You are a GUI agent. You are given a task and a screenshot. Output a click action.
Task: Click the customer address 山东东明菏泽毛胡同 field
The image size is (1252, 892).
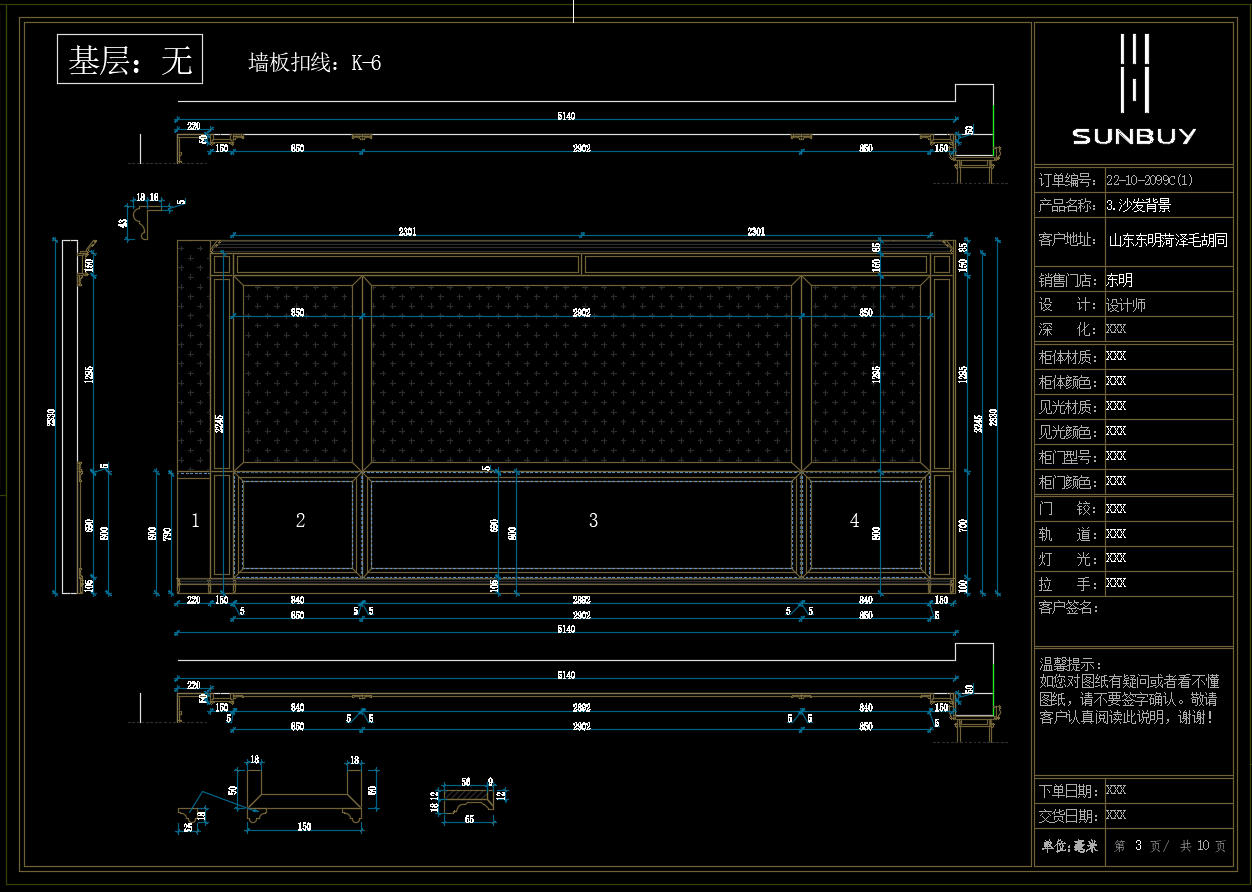pyautogui.click(x=1167, y=240)
